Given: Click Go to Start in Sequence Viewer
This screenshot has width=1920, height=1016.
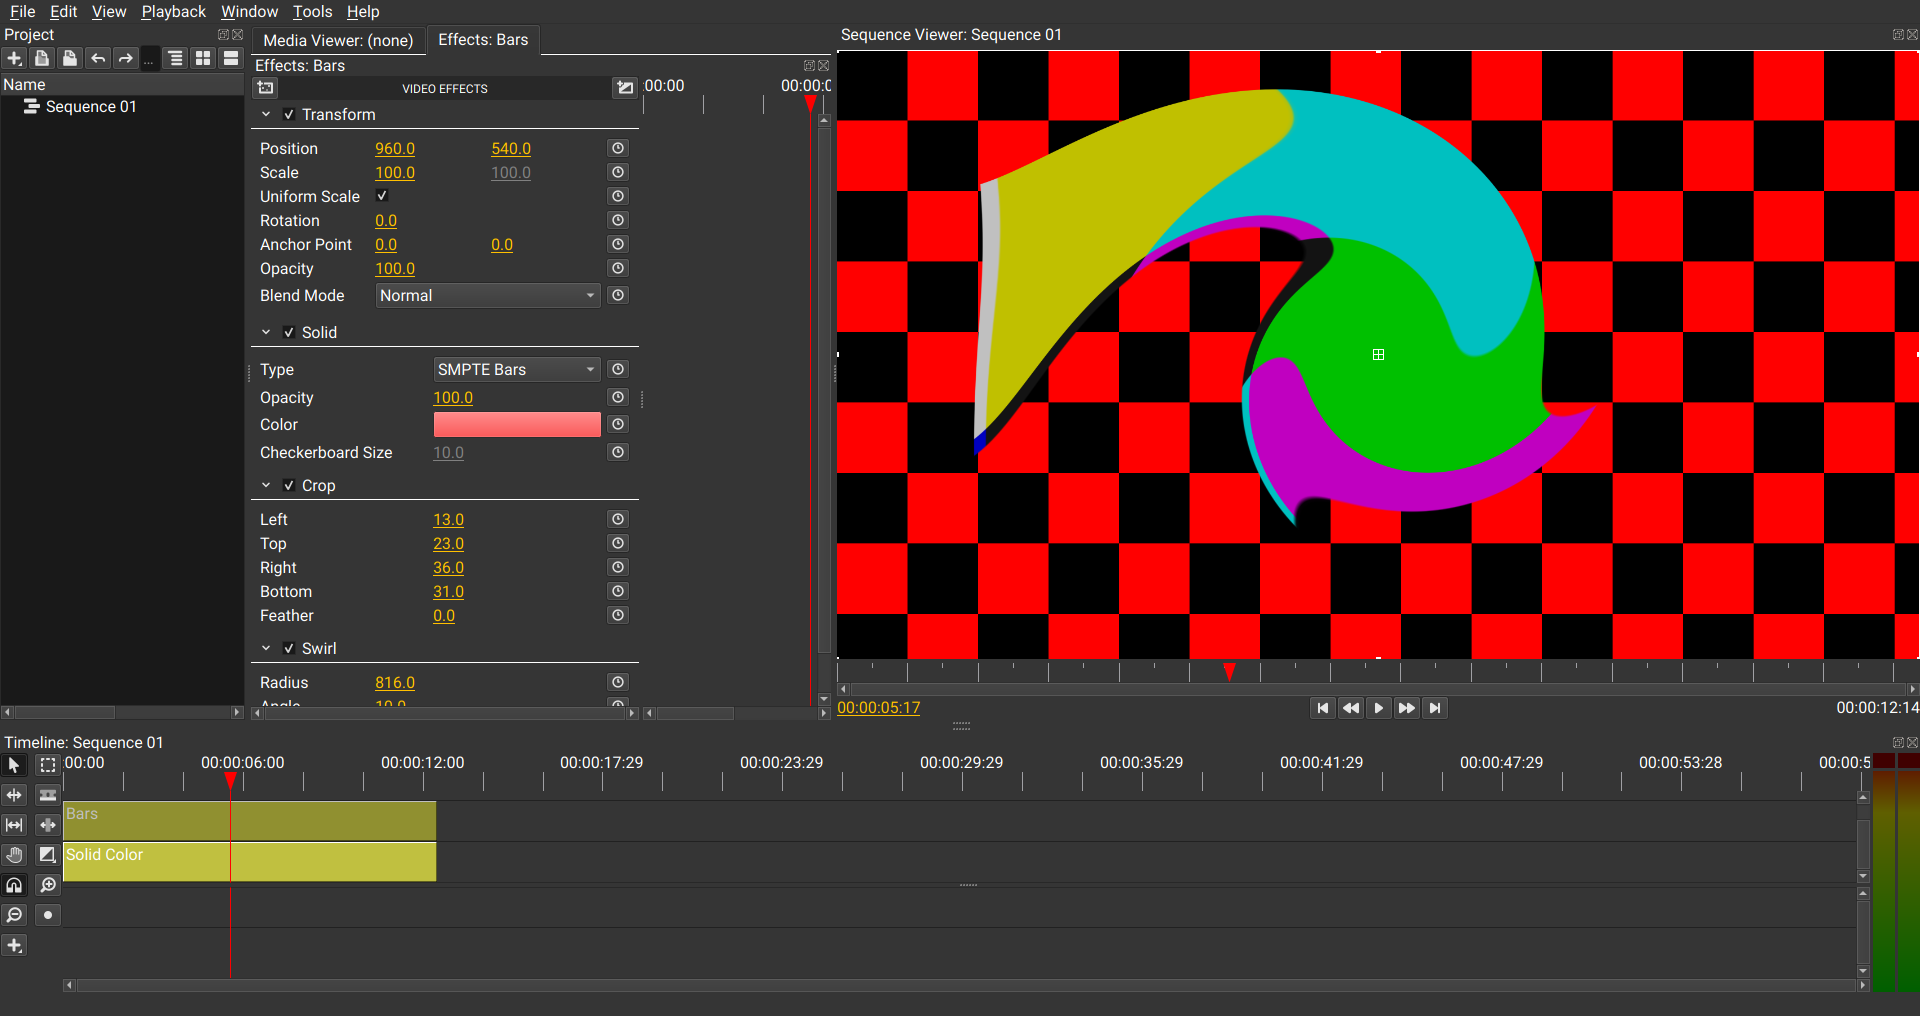Looking at the screenshot, I should tap(1323, 708).
